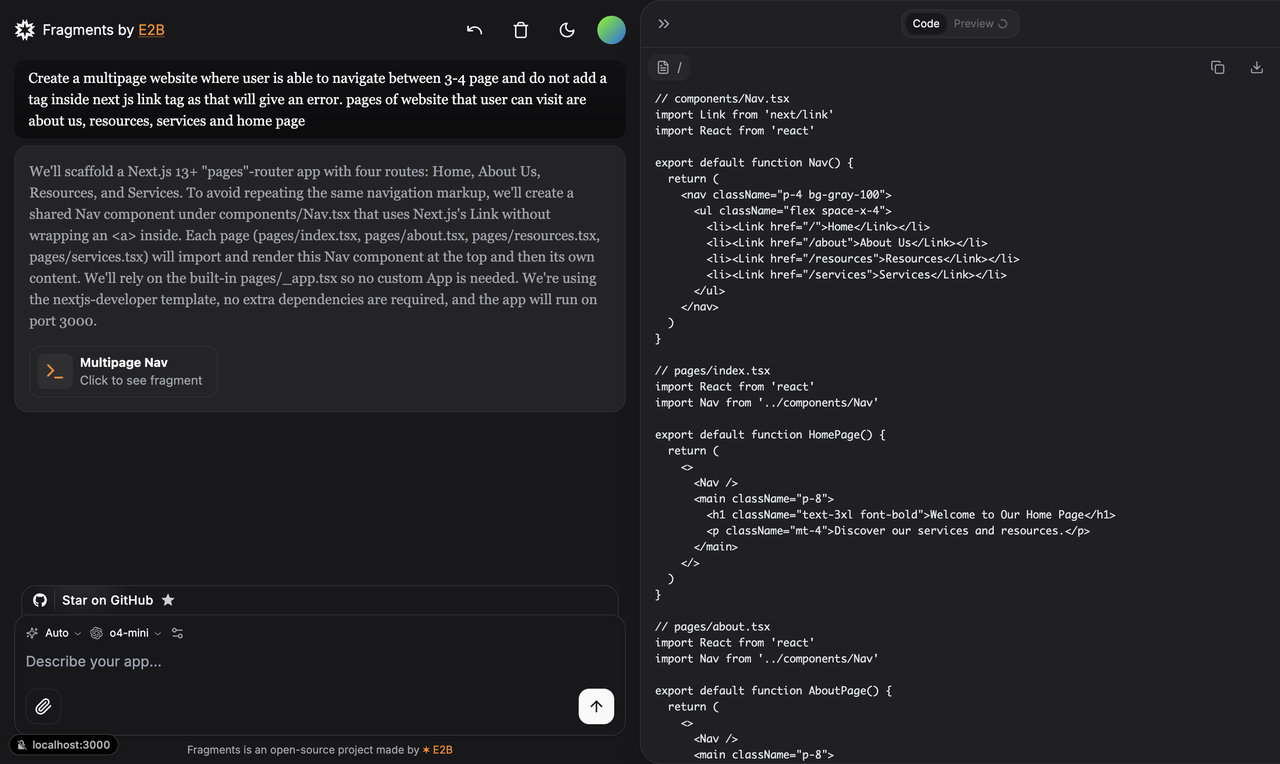Toggle dark mode with the moon icon
This screenshot has height=764, width=1280.
point(567,30)
